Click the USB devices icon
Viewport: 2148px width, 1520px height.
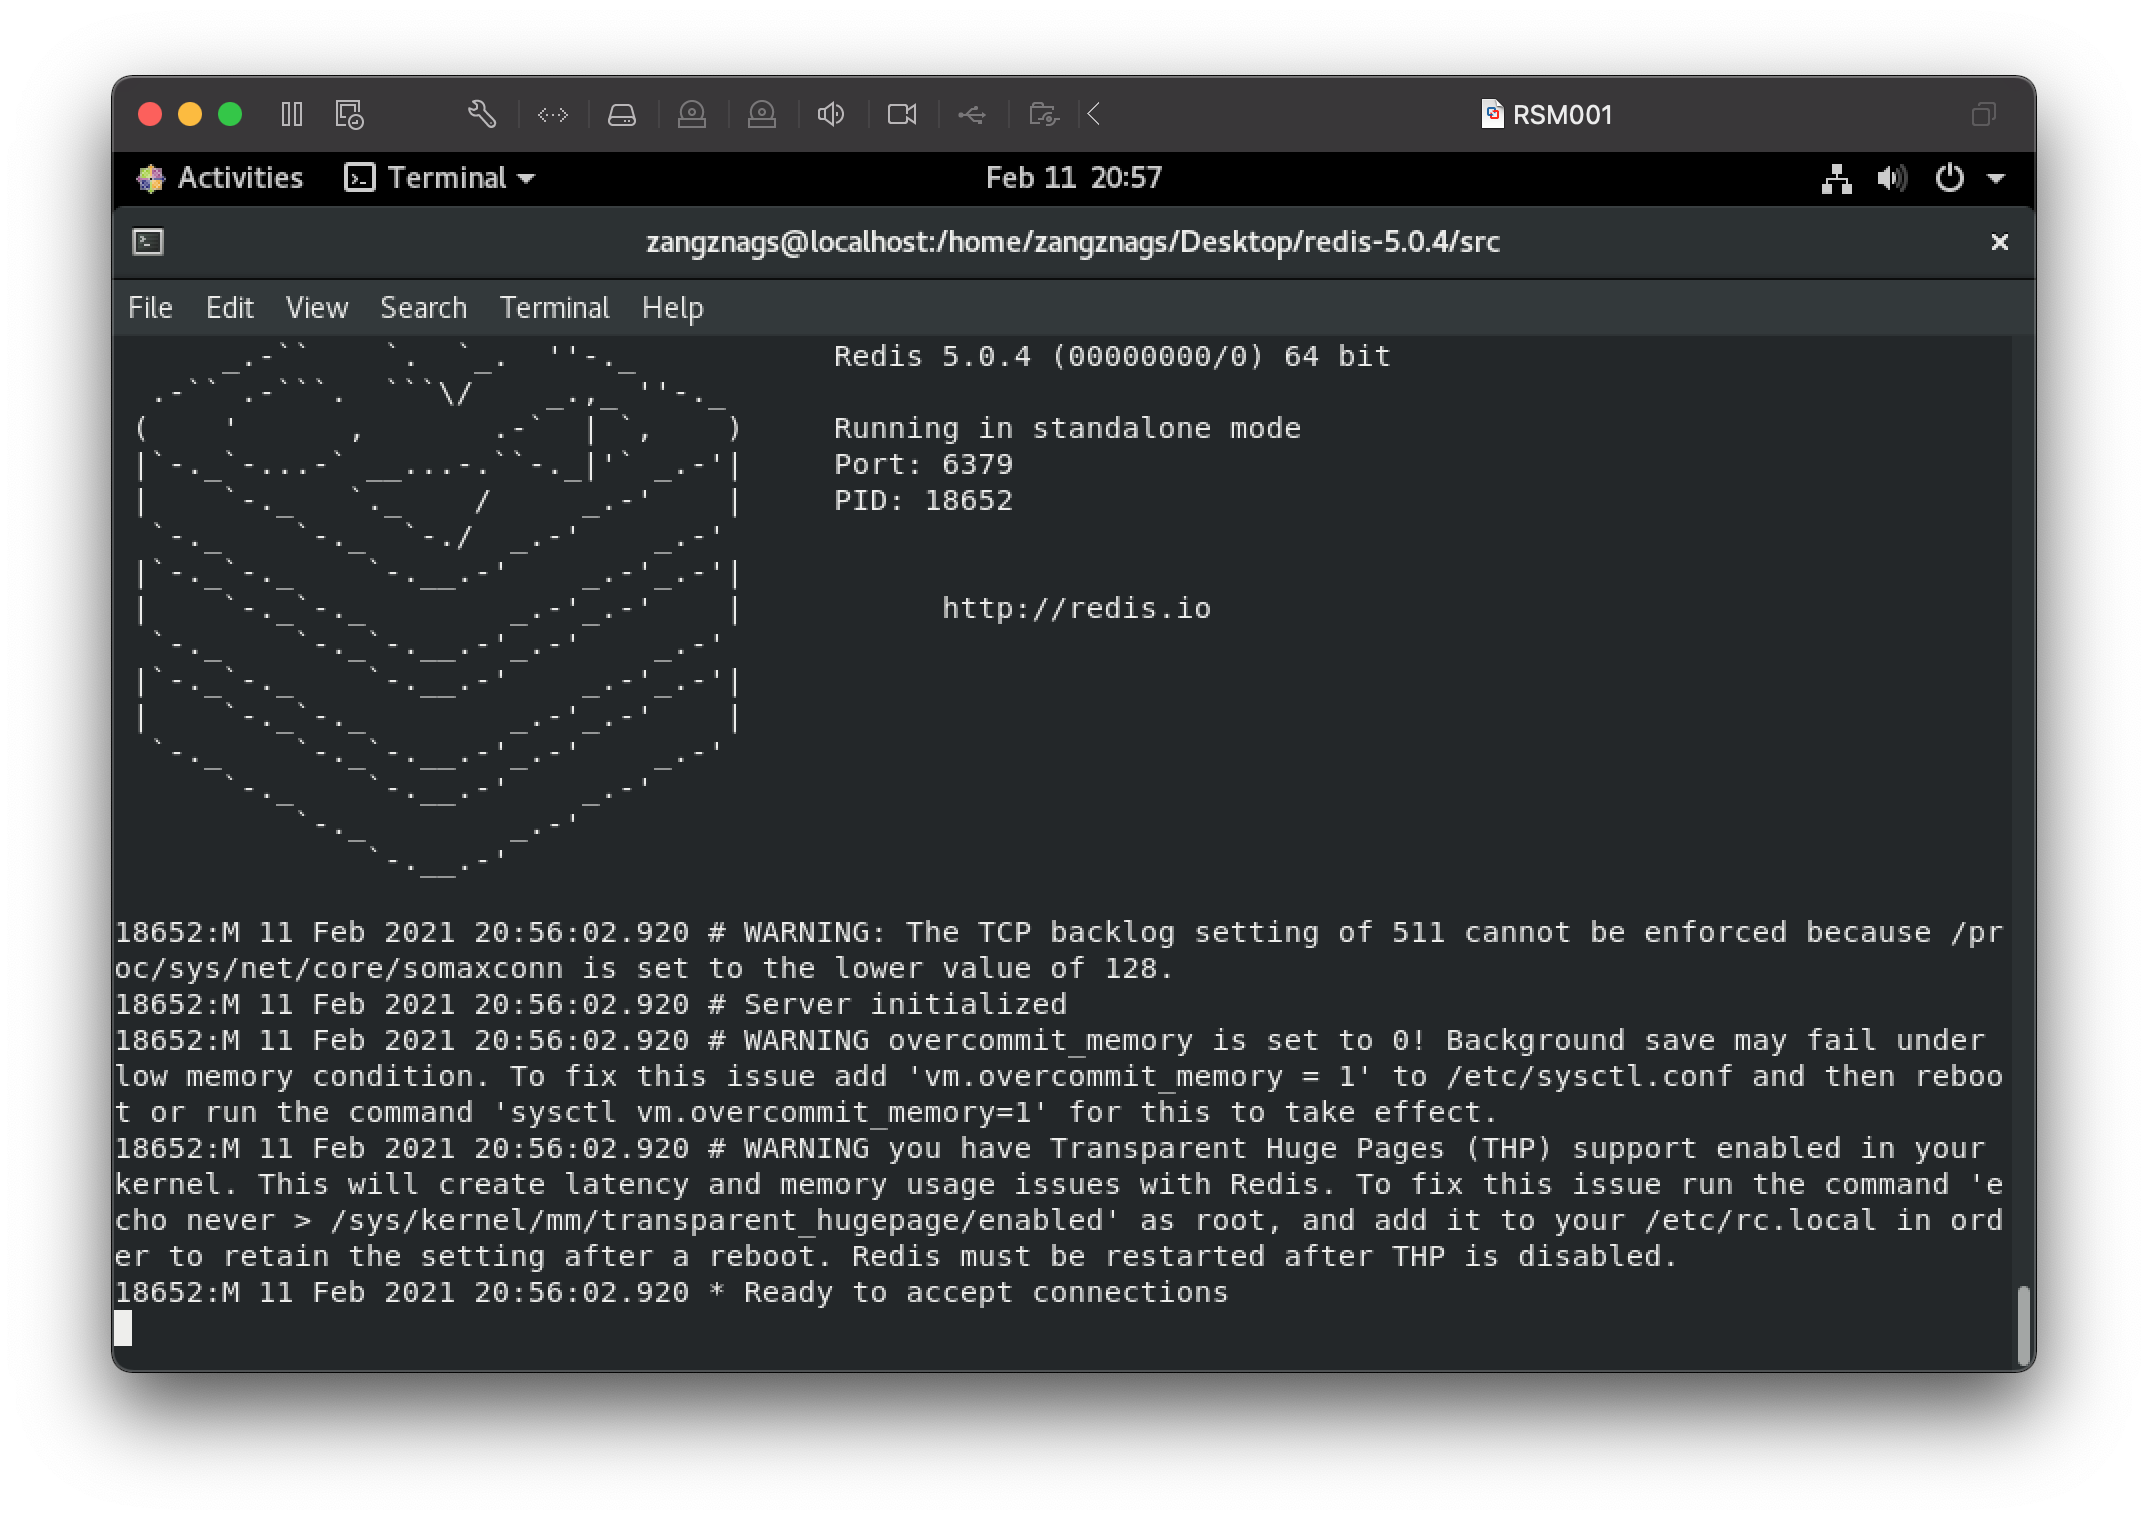pos(971,115)
